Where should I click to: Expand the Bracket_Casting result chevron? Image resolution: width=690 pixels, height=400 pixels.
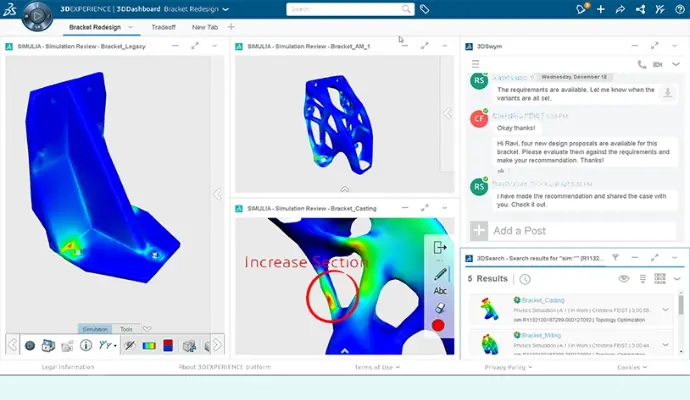pos(667,309)
